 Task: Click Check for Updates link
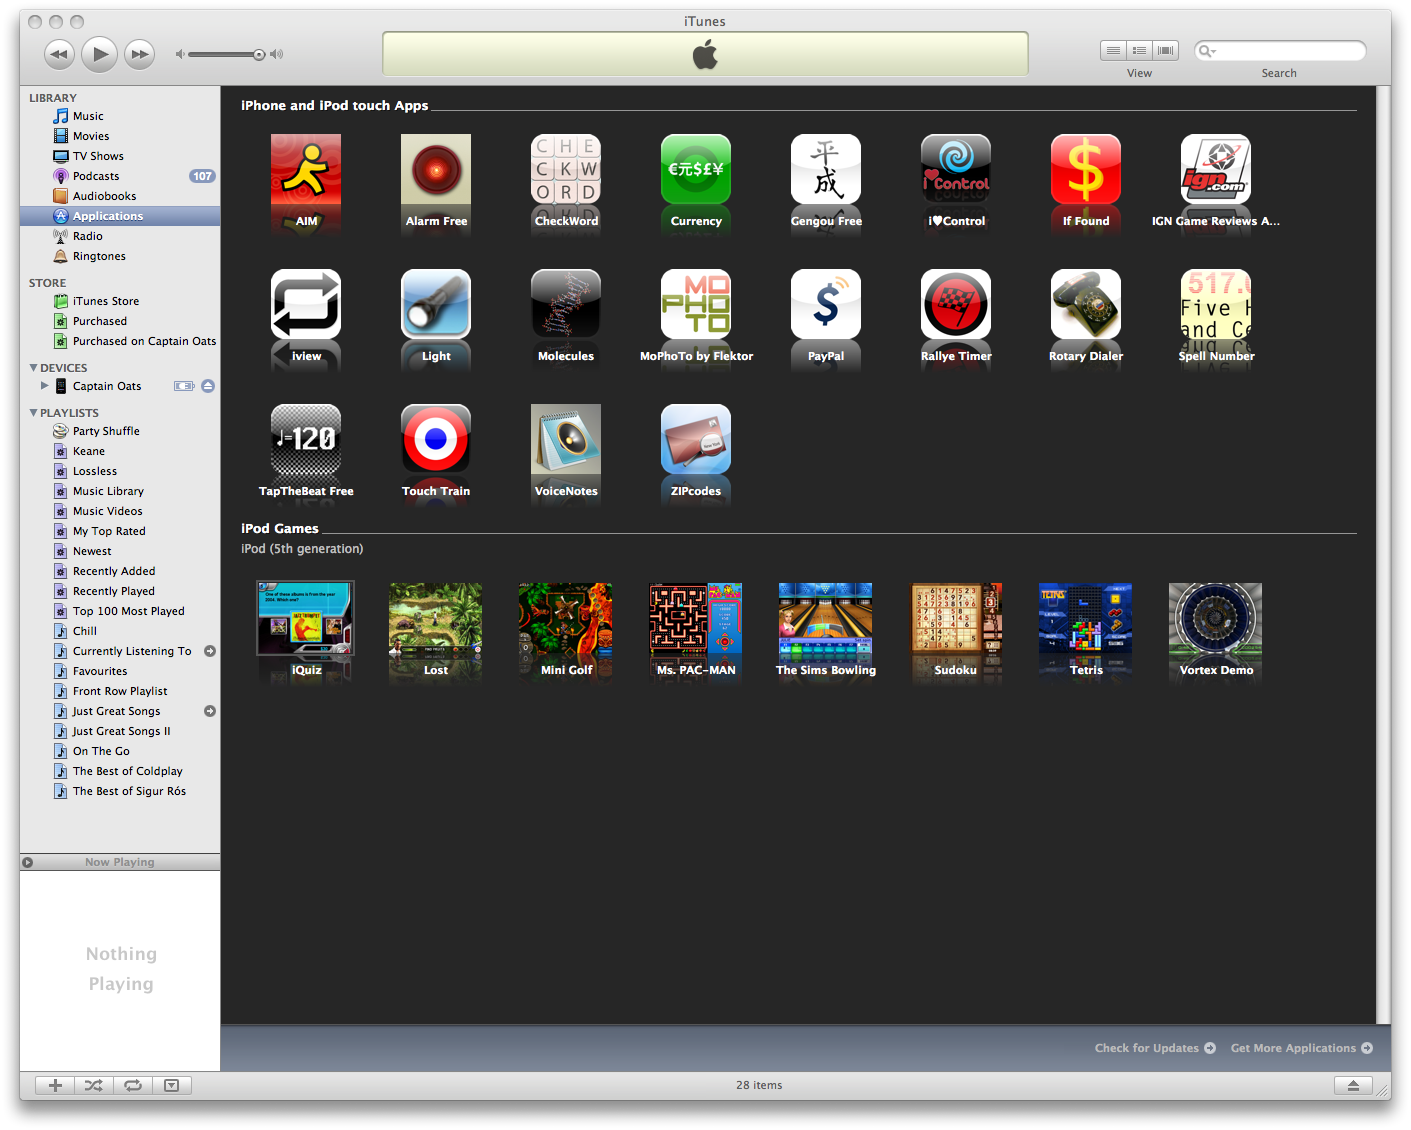pos(1155,1048)
